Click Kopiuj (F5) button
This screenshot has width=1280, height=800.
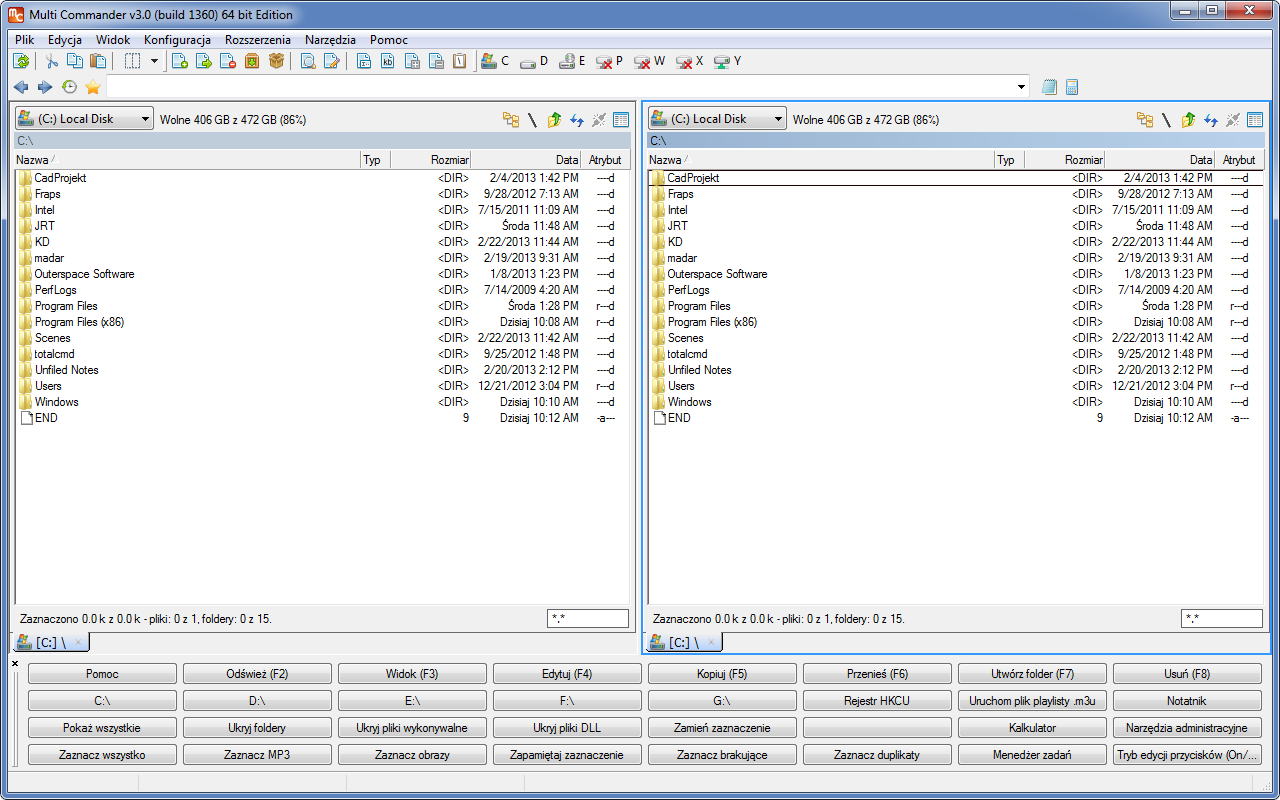(722, 674)
